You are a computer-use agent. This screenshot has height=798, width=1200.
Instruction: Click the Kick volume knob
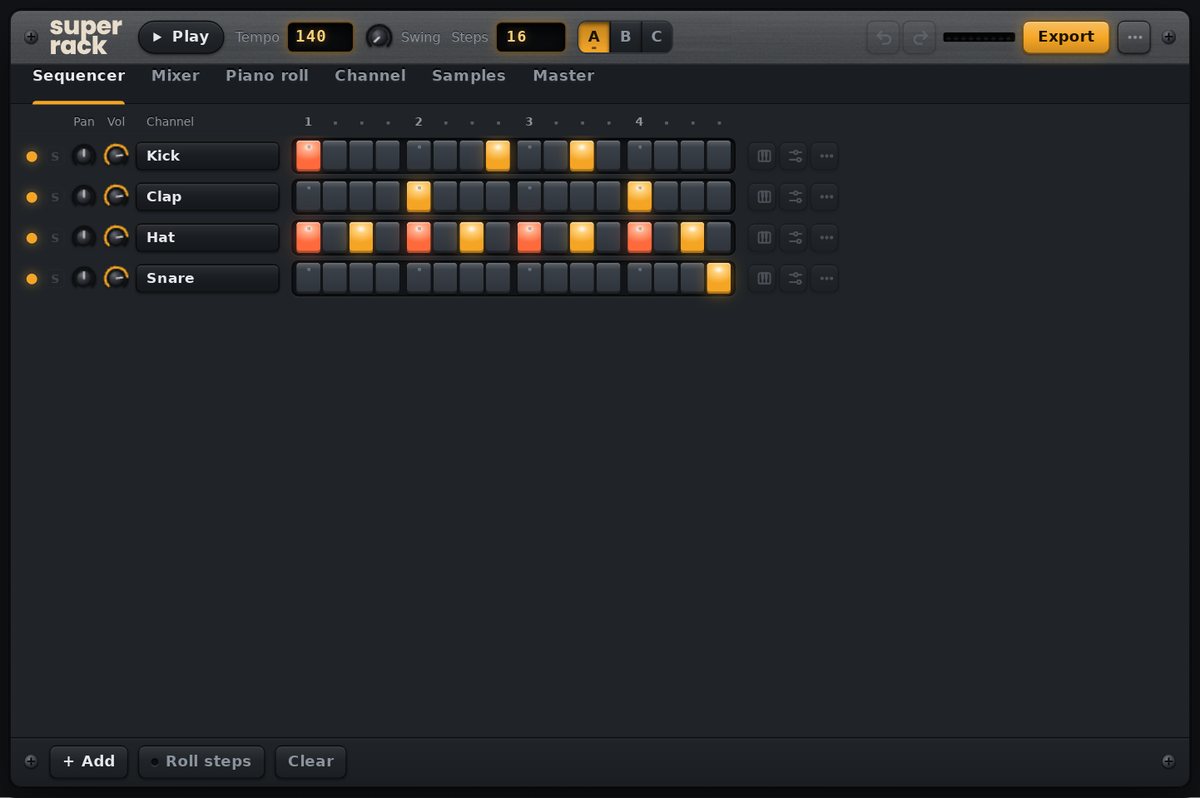[117, 156]
